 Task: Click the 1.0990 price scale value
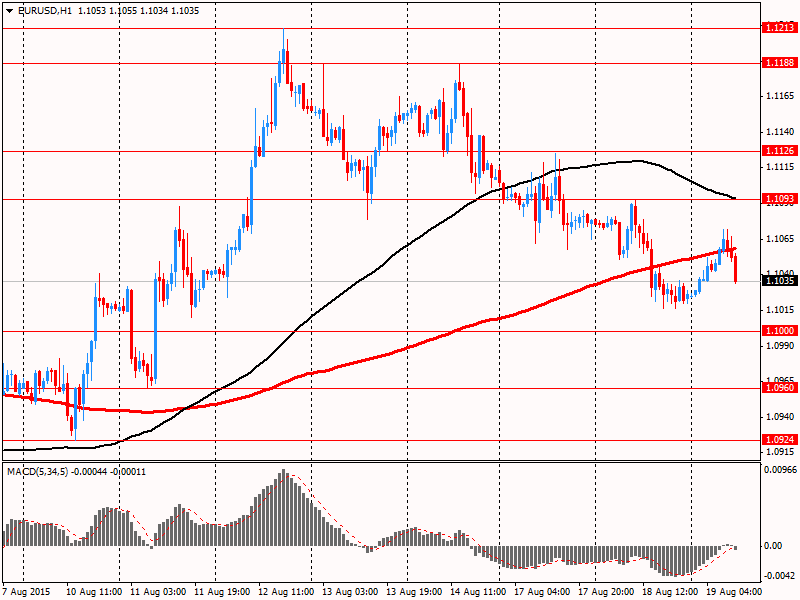pyautogui.click(x=781, y=345)
